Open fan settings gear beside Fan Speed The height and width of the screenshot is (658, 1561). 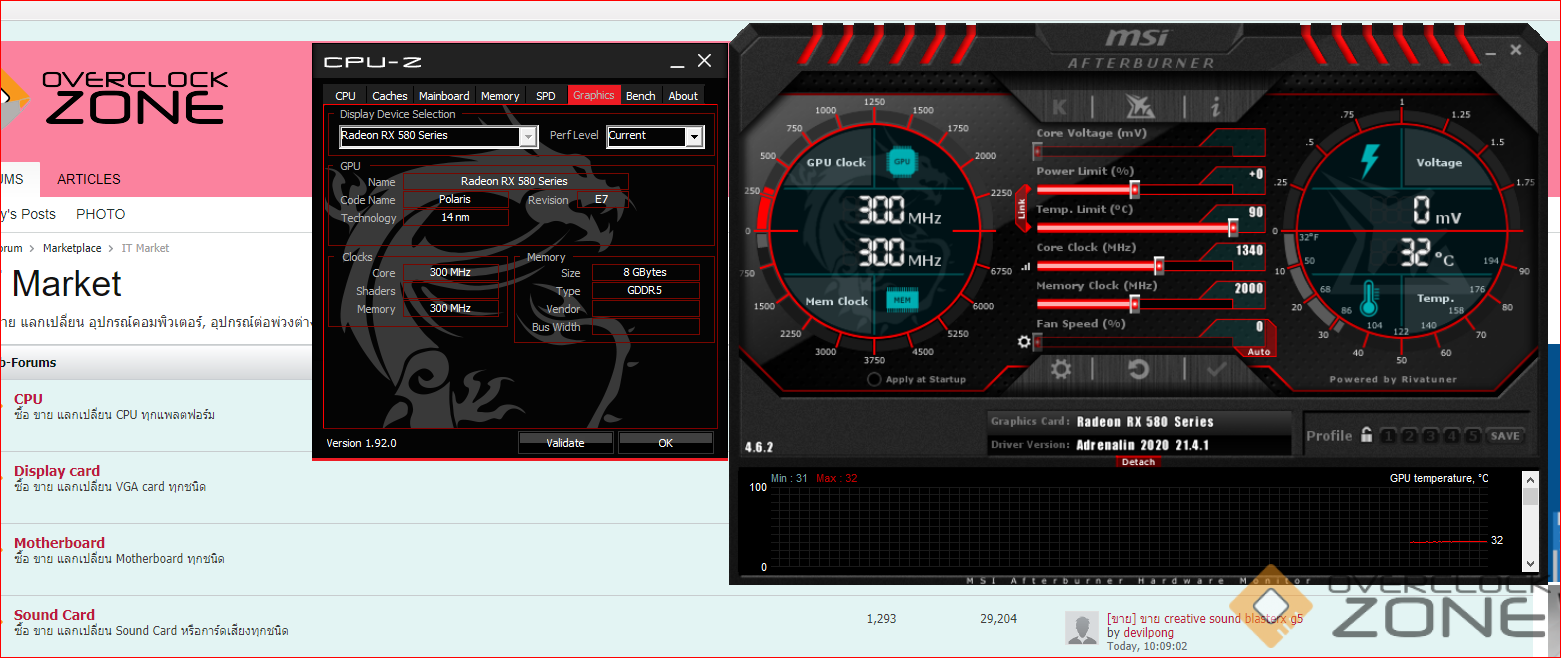[x=1023, y=342]
